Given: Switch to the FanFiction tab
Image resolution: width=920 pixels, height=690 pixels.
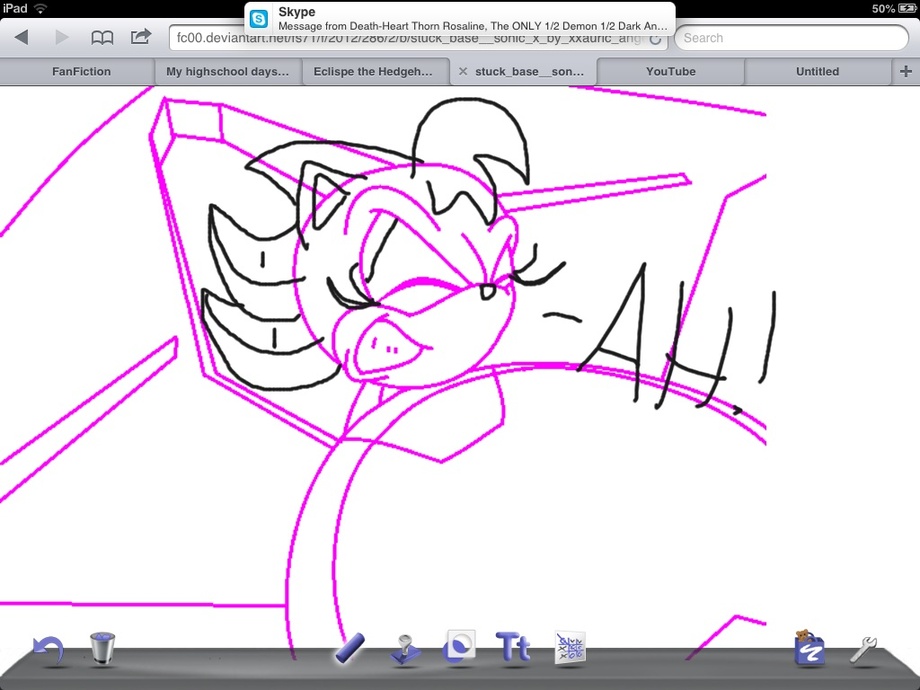Looking at the screenshot, I should click(81, 72).
